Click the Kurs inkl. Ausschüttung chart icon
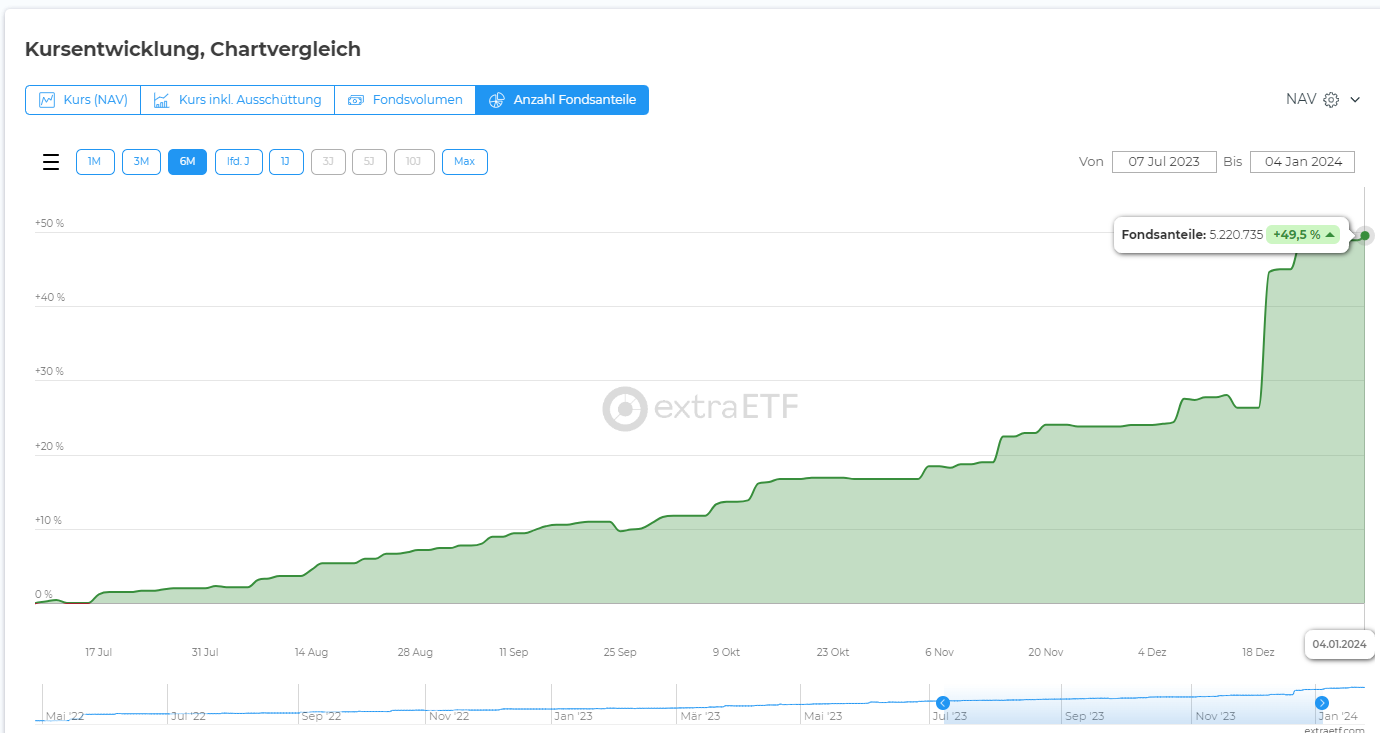This screenshot has width=1380, height=733. point(162,100)
